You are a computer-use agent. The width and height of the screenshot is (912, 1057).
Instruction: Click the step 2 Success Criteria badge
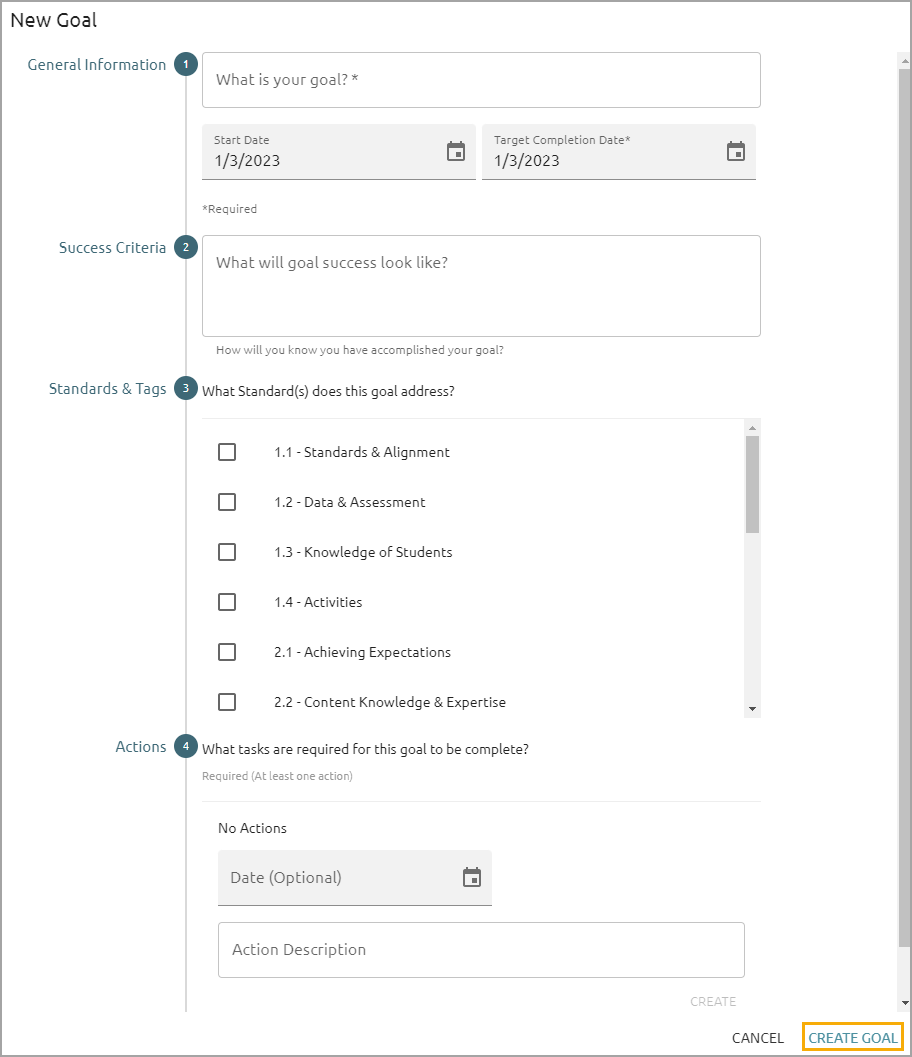point(185,248)
